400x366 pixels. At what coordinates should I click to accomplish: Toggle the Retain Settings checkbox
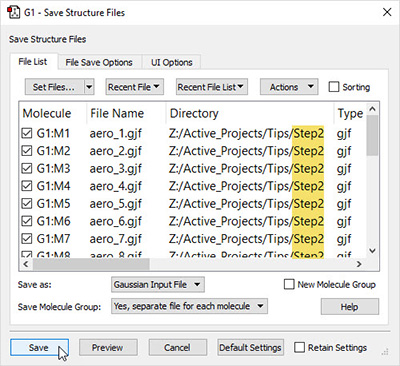click(299, 347)
